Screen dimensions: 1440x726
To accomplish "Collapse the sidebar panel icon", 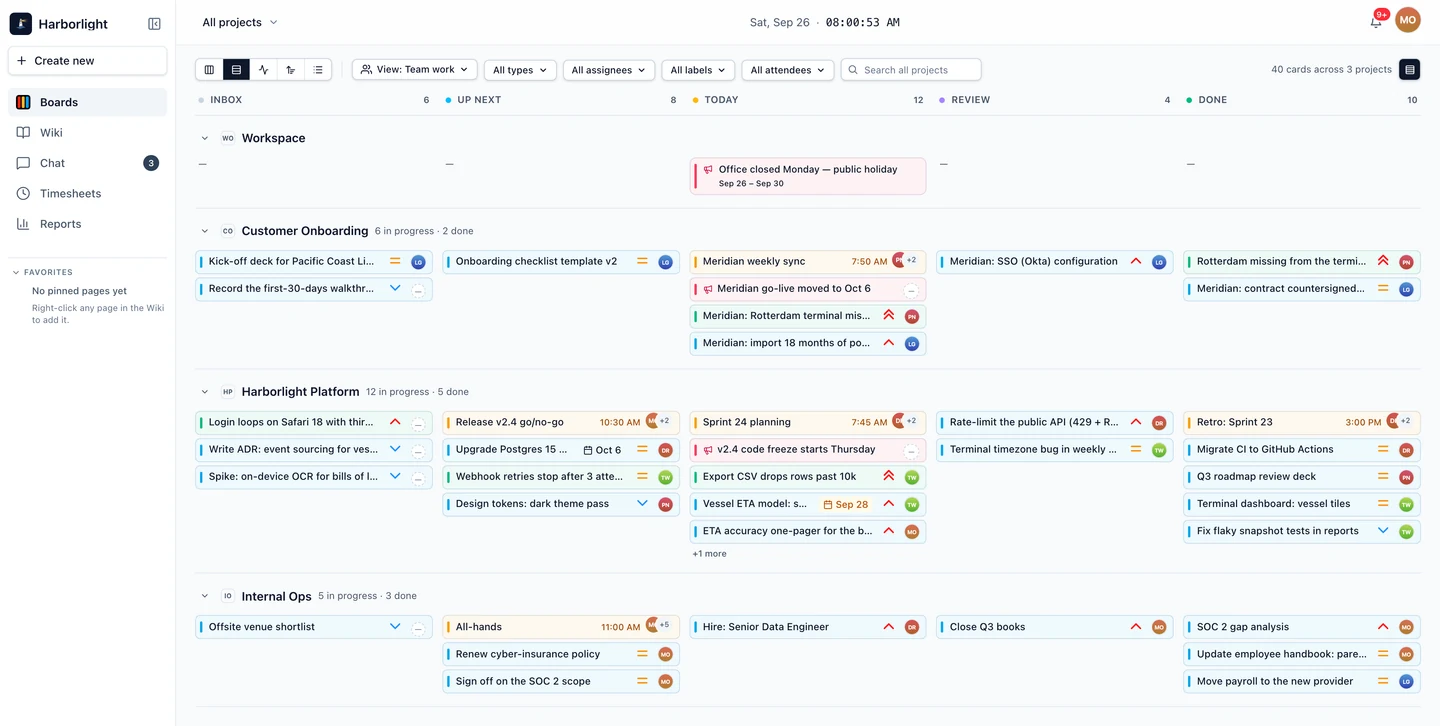I will click(x=154, y=23).
